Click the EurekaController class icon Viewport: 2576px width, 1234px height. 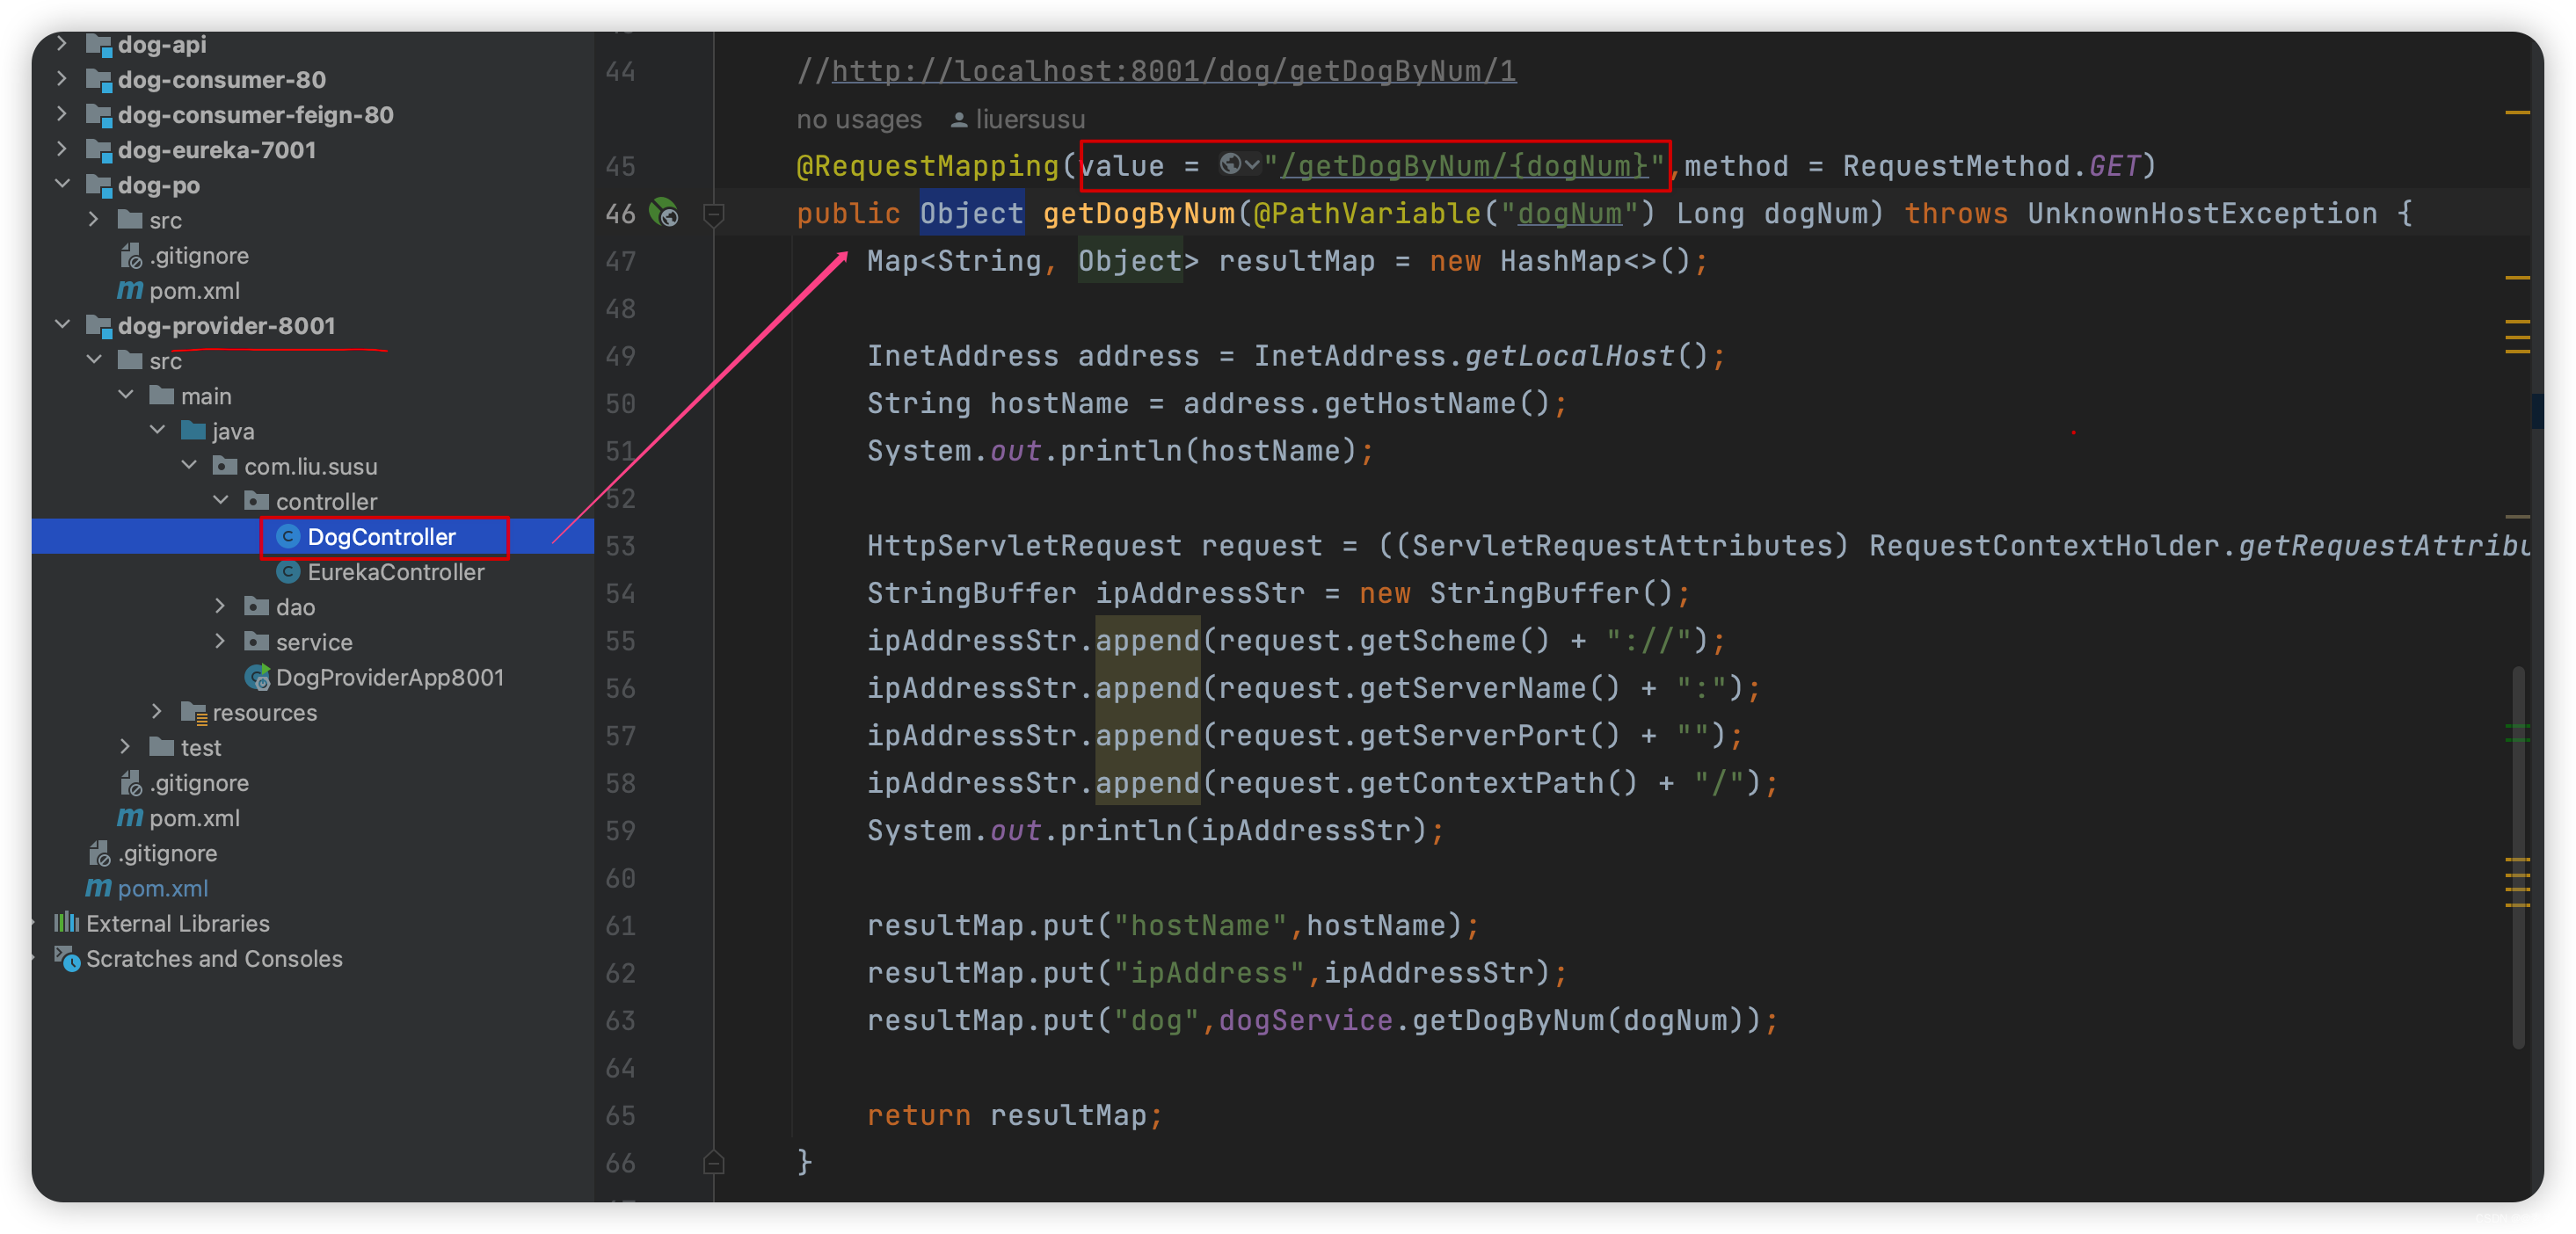[x=287, y=572]
